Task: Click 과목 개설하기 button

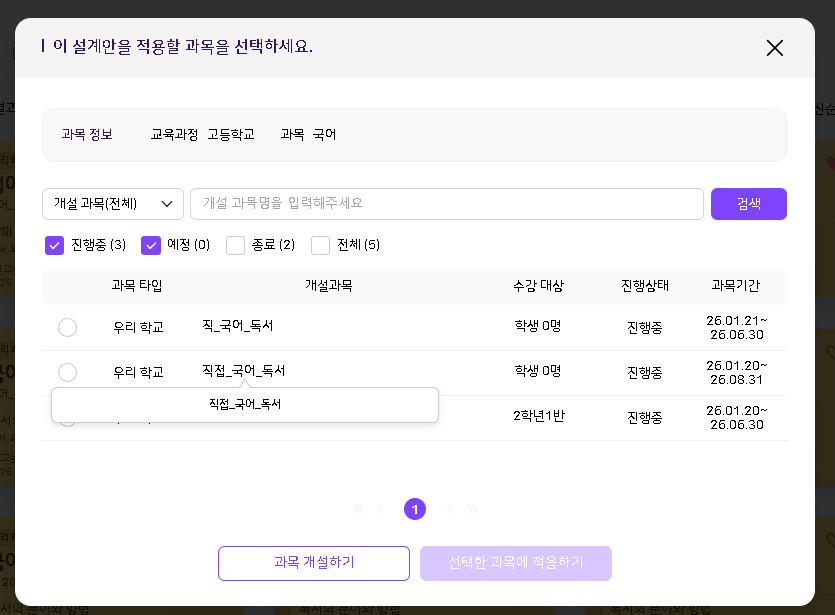Action: pyautogui.click(x=314, y=563)
